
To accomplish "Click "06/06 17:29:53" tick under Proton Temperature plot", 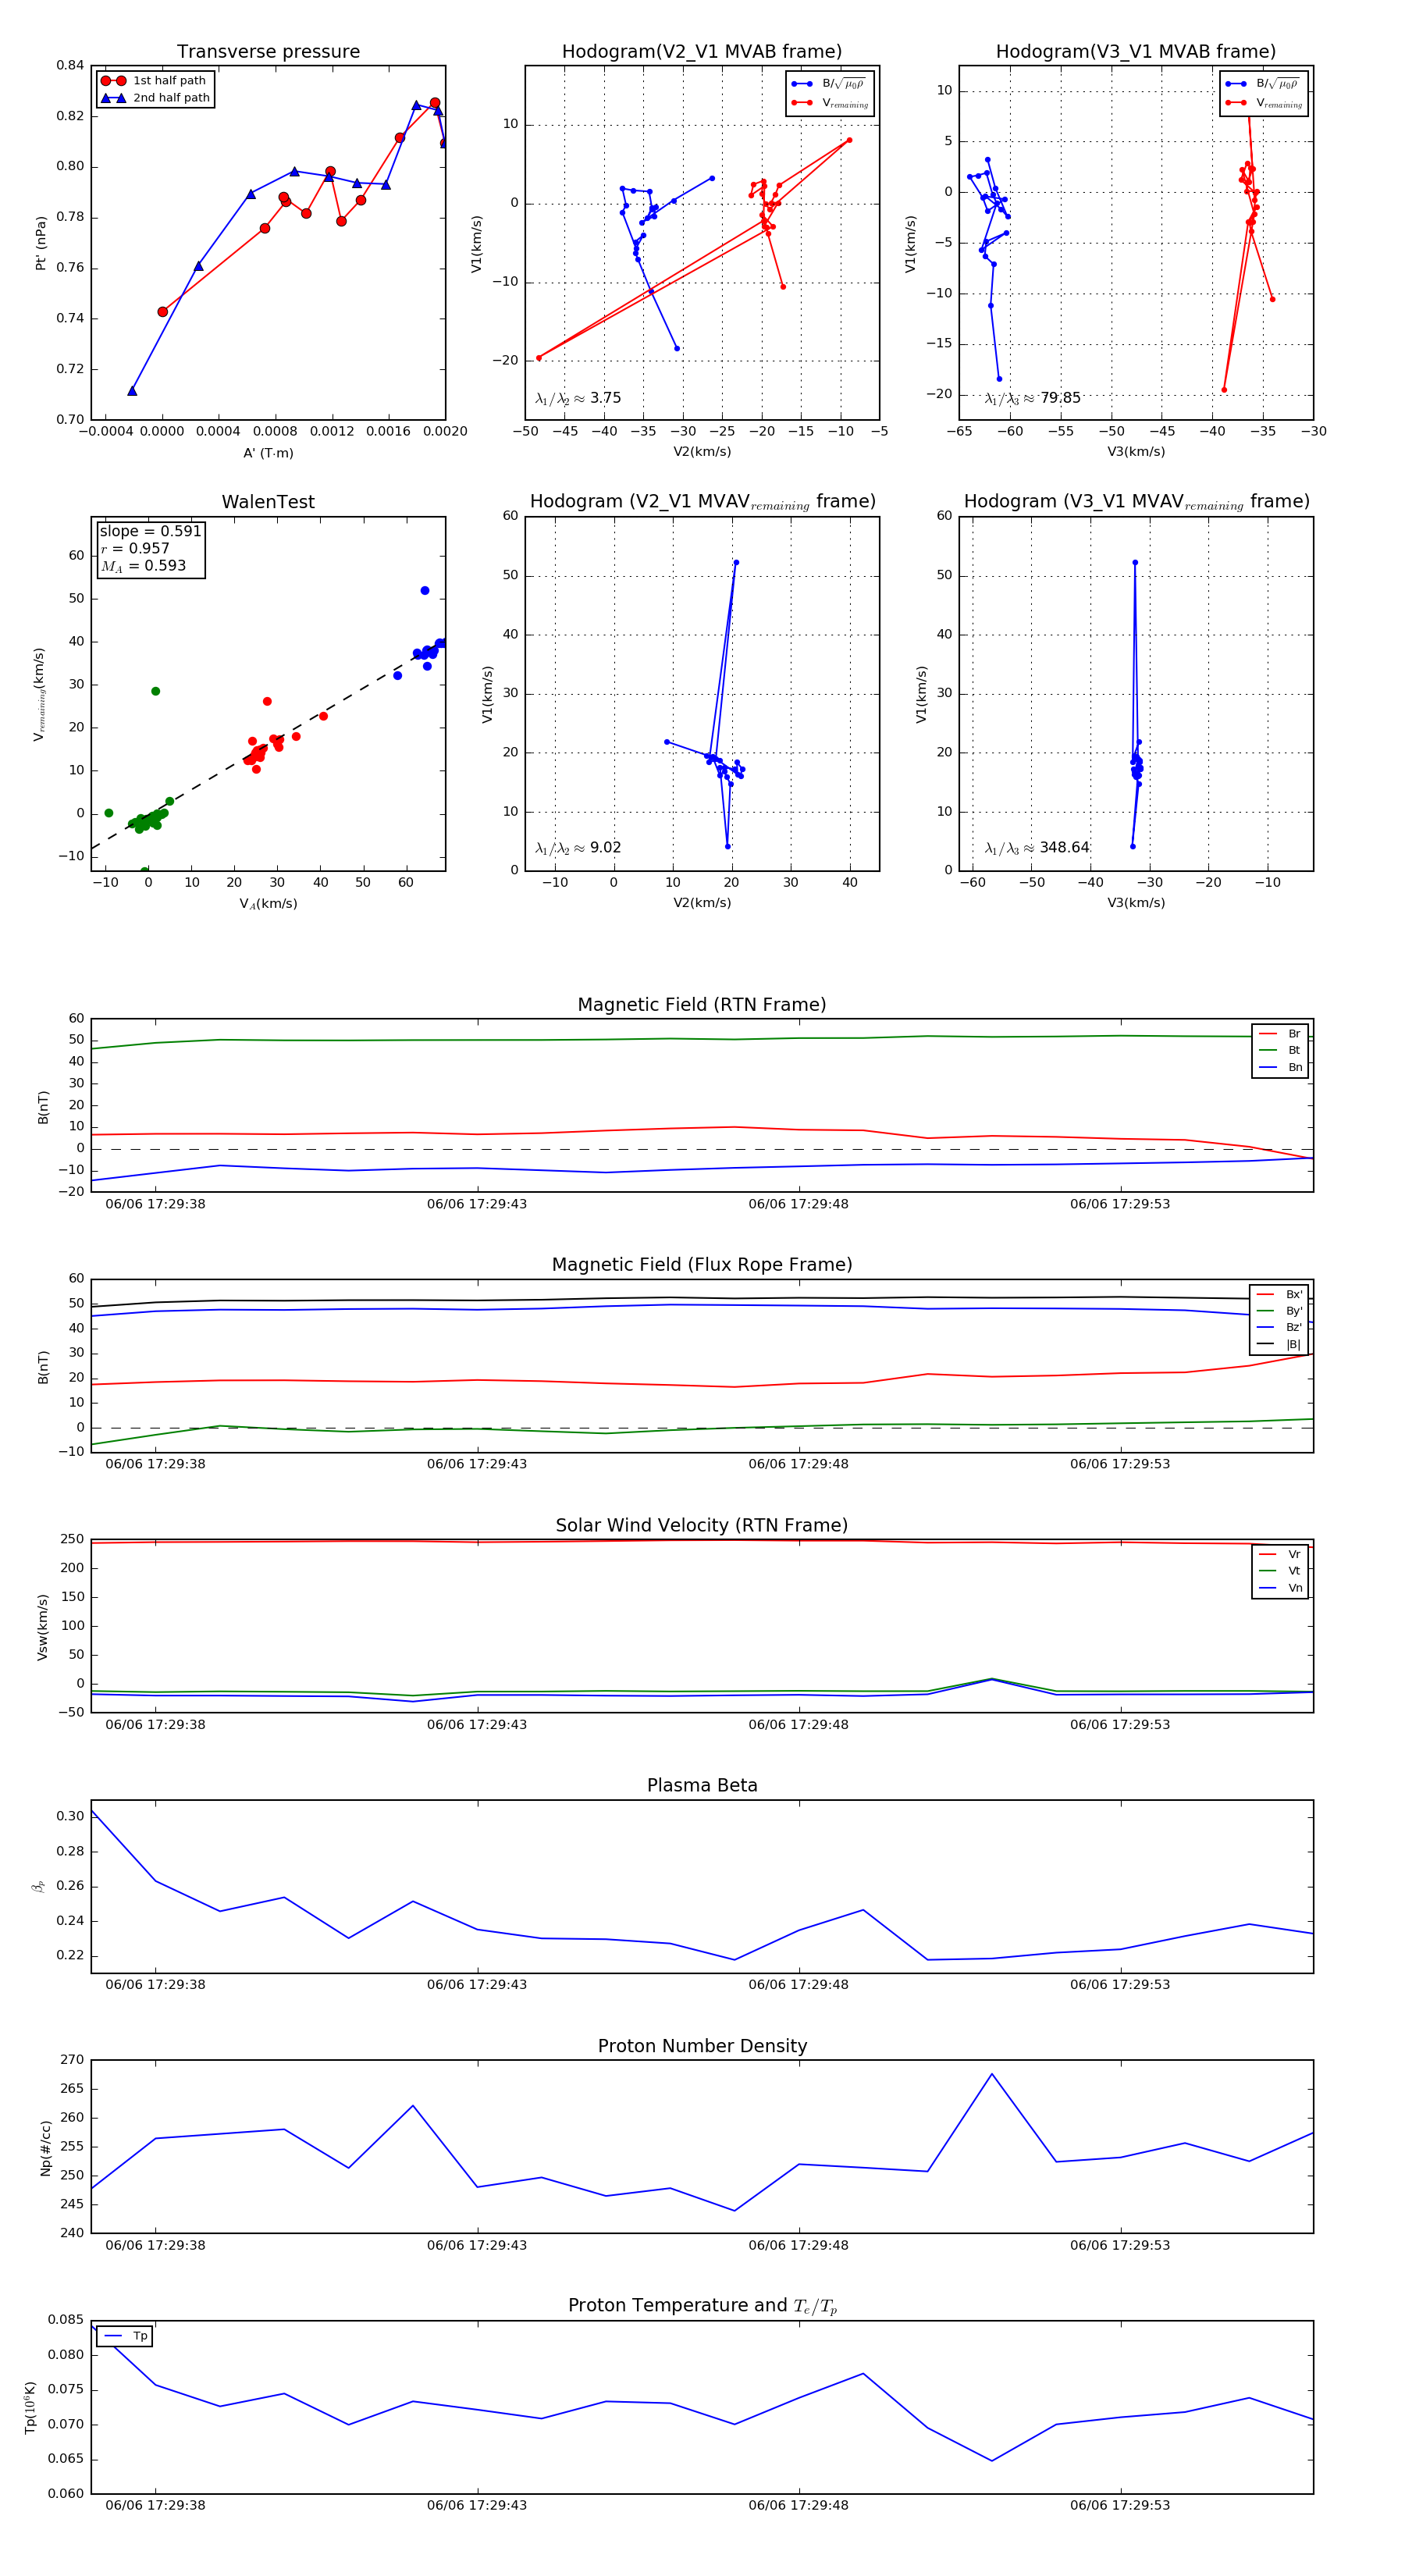I will (1120, 2505).
